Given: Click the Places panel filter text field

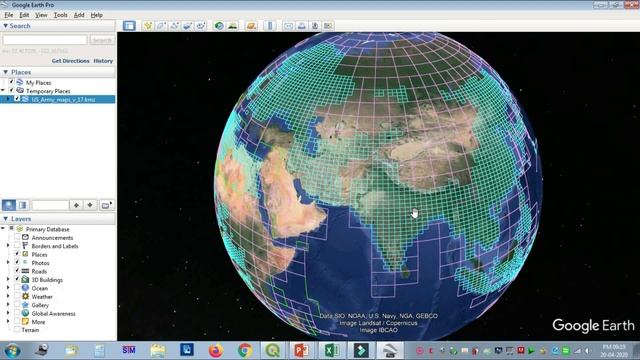Looking at the screenshot, I should 50,205.
